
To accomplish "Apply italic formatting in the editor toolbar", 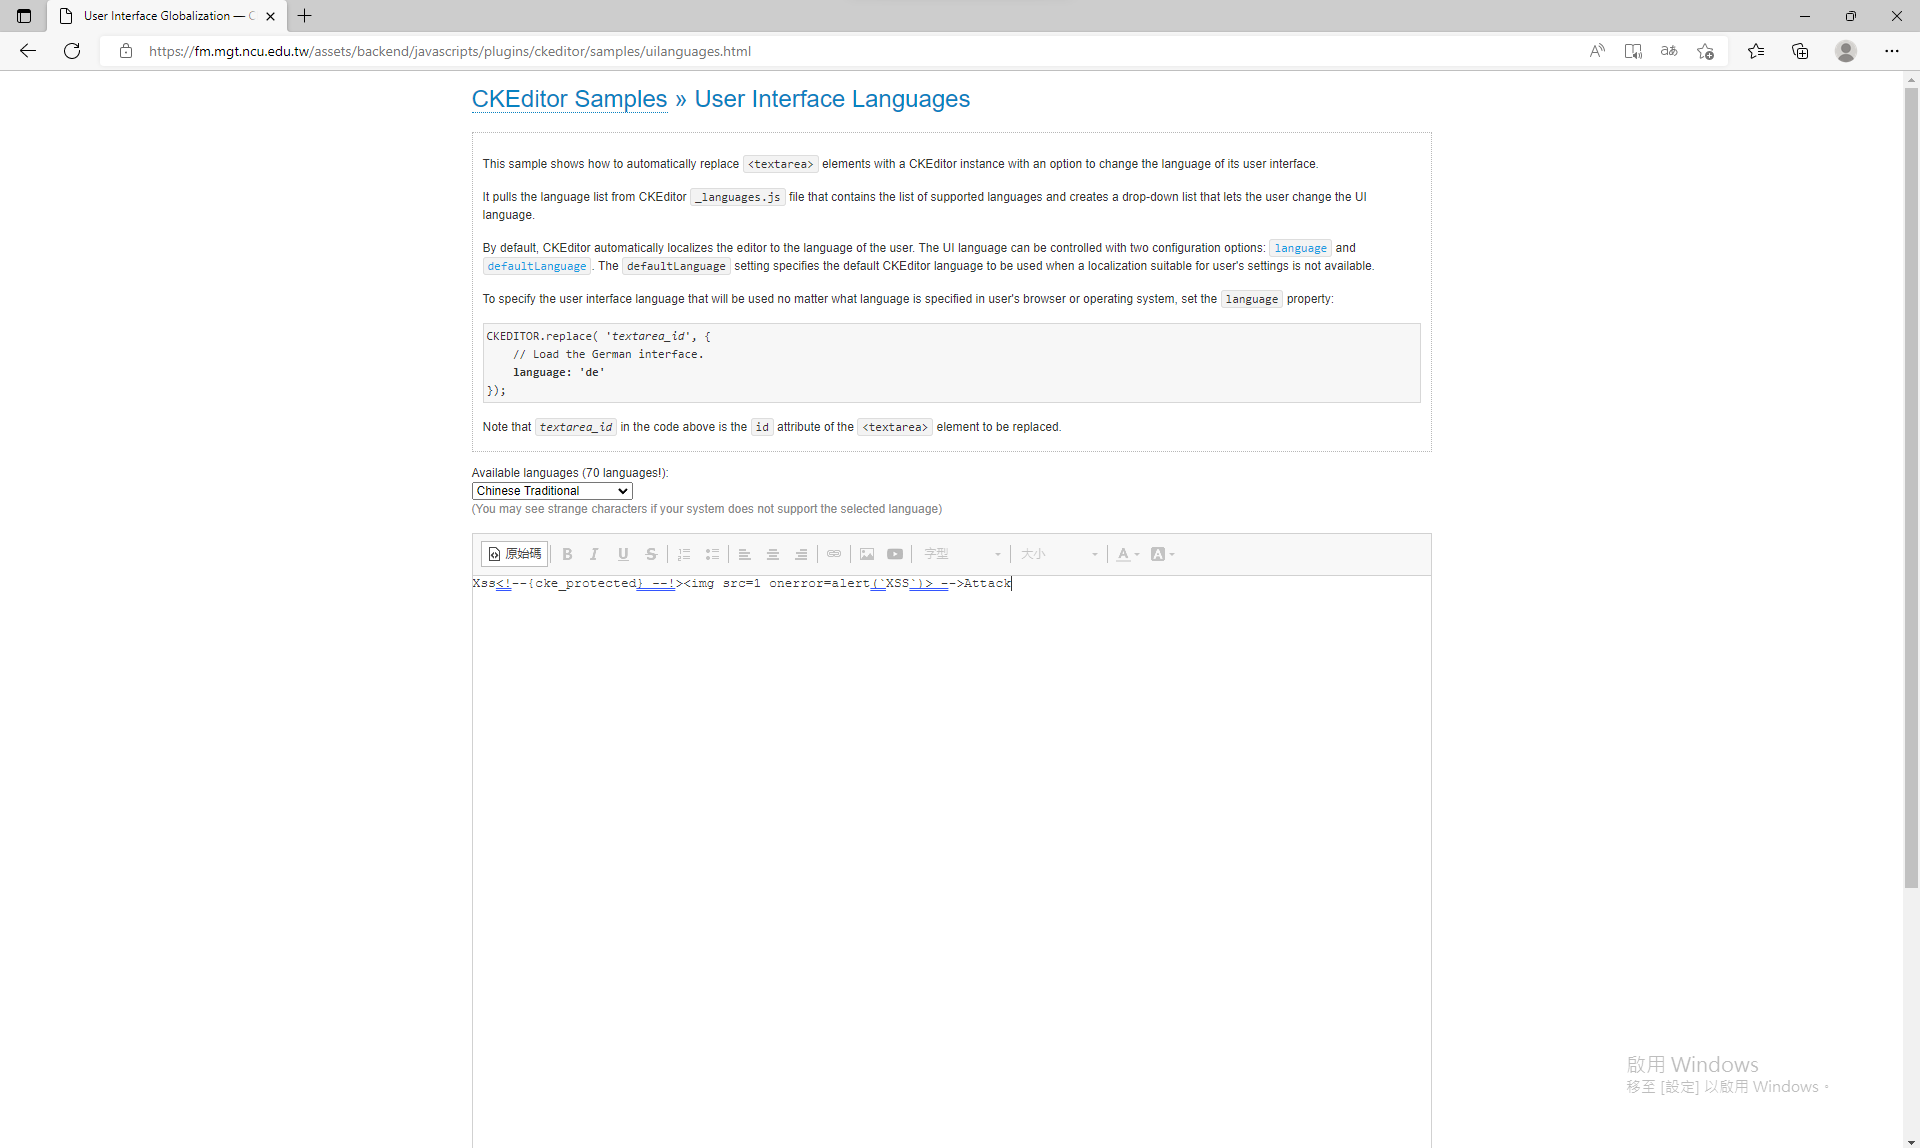I will pyautogui.click(x=594, y=554).
